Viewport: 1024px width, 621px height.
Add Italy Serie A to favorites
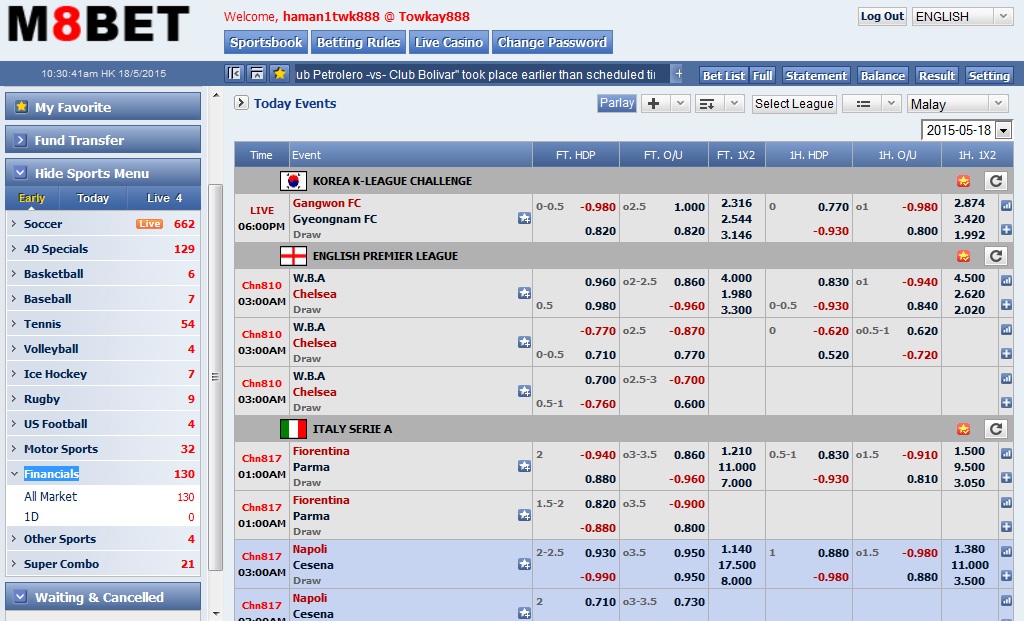point(963,429)
